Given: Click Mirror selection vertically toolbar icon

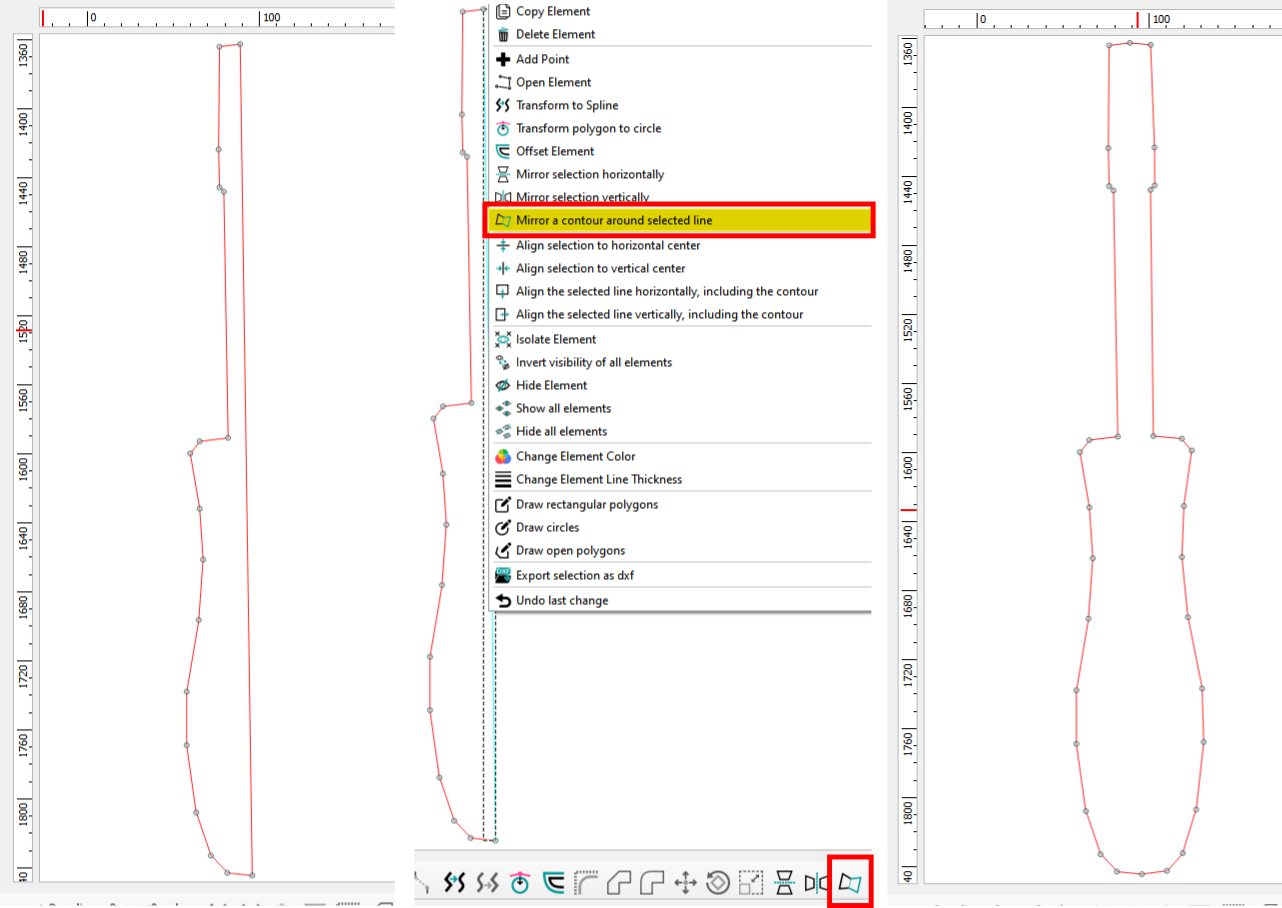Looking at the screenshot, I should pos(817,882).
